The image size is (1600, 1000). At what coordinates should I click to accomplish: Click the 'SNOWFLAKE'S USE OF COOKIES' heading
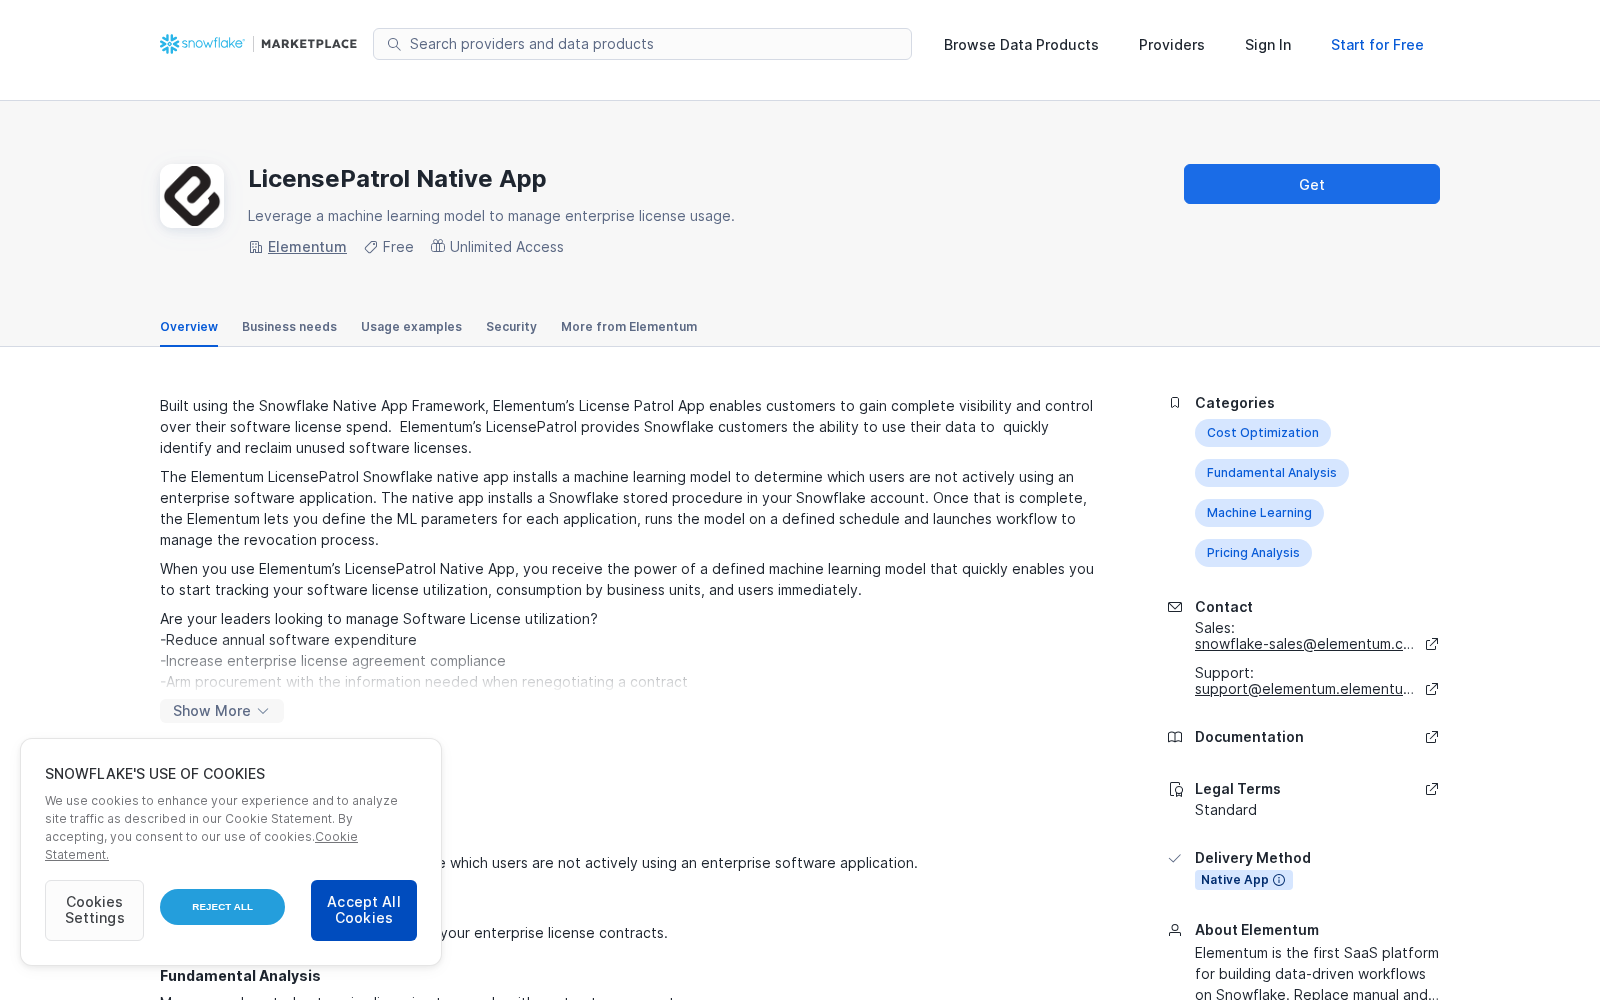point(155,774)
